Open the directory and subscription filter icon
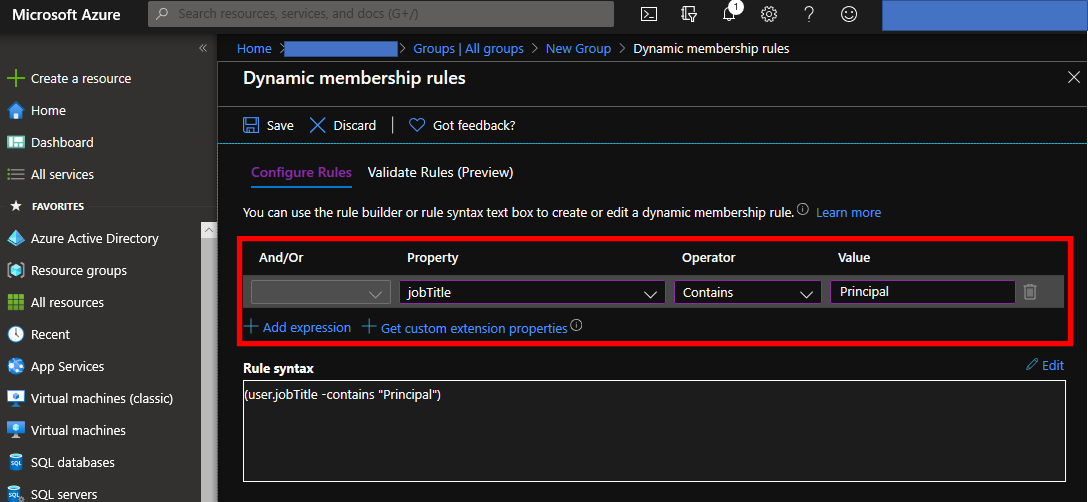The image size is (1088, 502). click(x=688, y=14)
